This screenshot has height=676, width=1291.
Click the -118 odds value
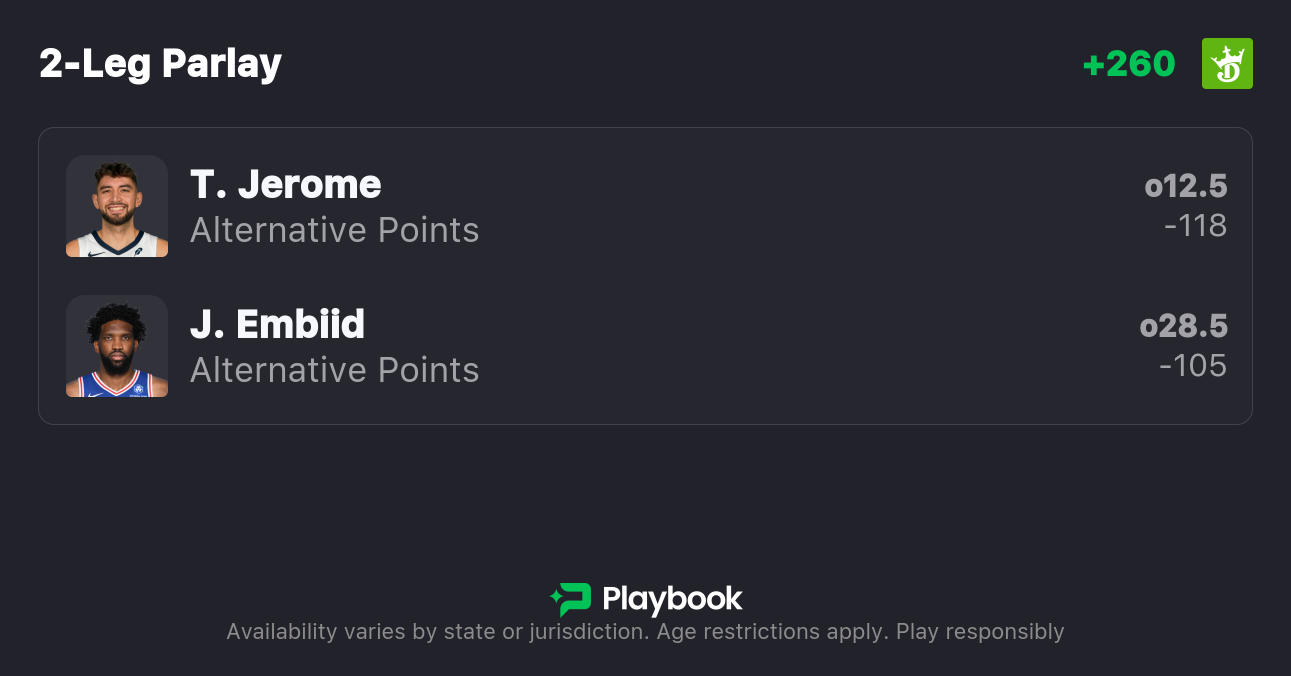click(1195, 226)
